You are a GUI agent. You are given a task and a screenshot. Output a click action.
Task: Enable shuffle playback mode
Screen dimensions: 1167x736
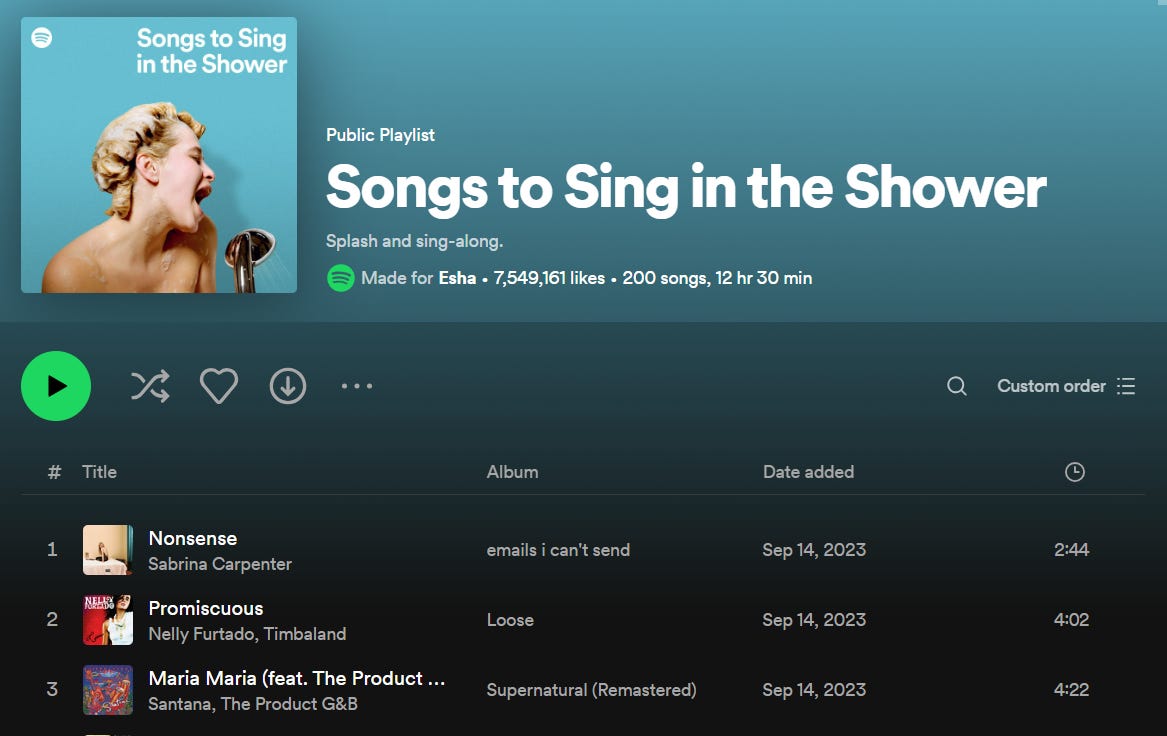click(x=149, y=386)
